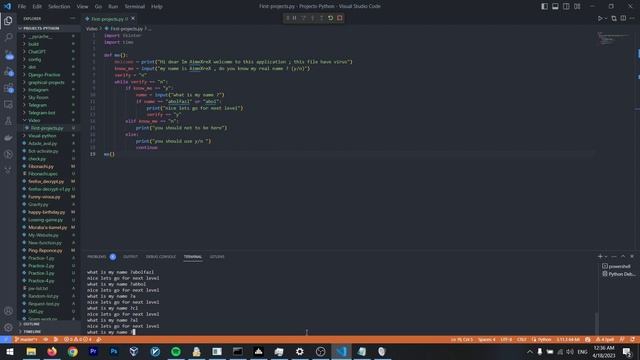
Task: Open Explorer panel more actions ellipsis
Action: tap(73, 18)
